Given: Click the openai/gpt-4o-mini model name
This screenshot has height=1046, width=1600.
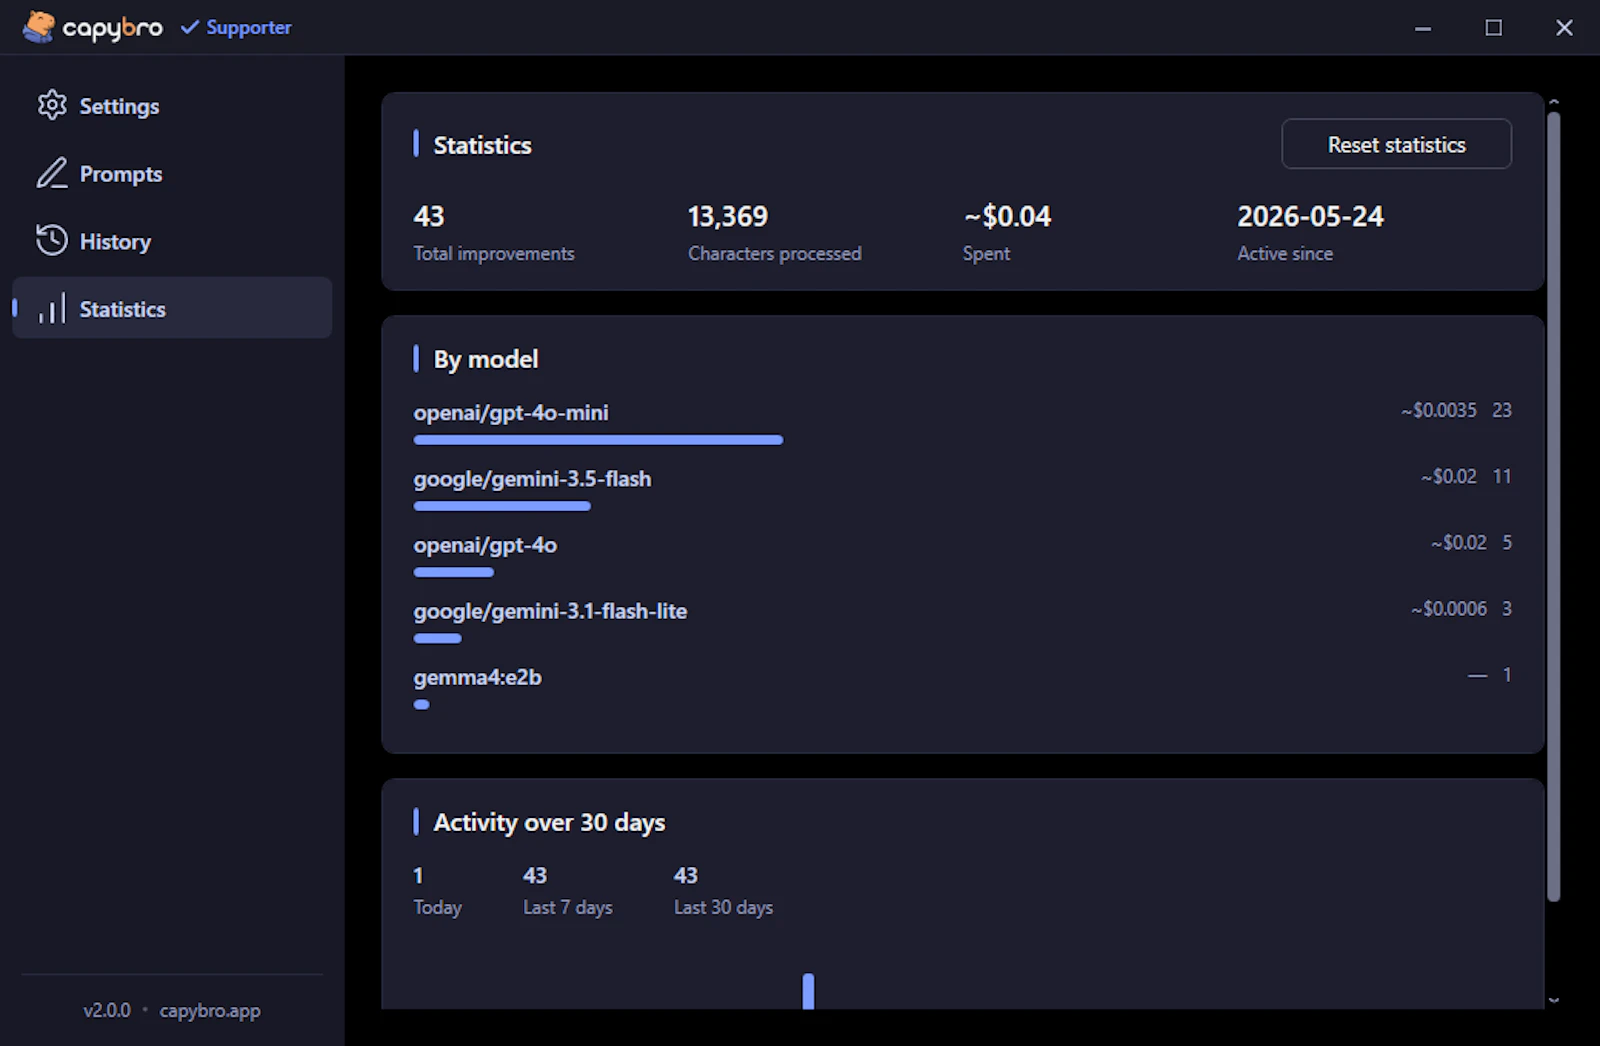Looking at the screenshot, I should (x=511, y=412).
